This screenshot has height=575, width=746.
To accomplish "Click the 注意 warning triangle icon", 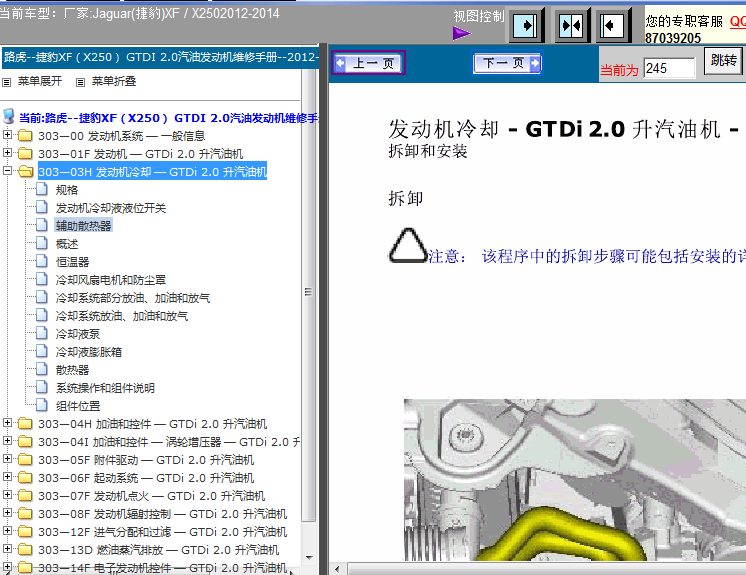I will click(x=407, y=245).
